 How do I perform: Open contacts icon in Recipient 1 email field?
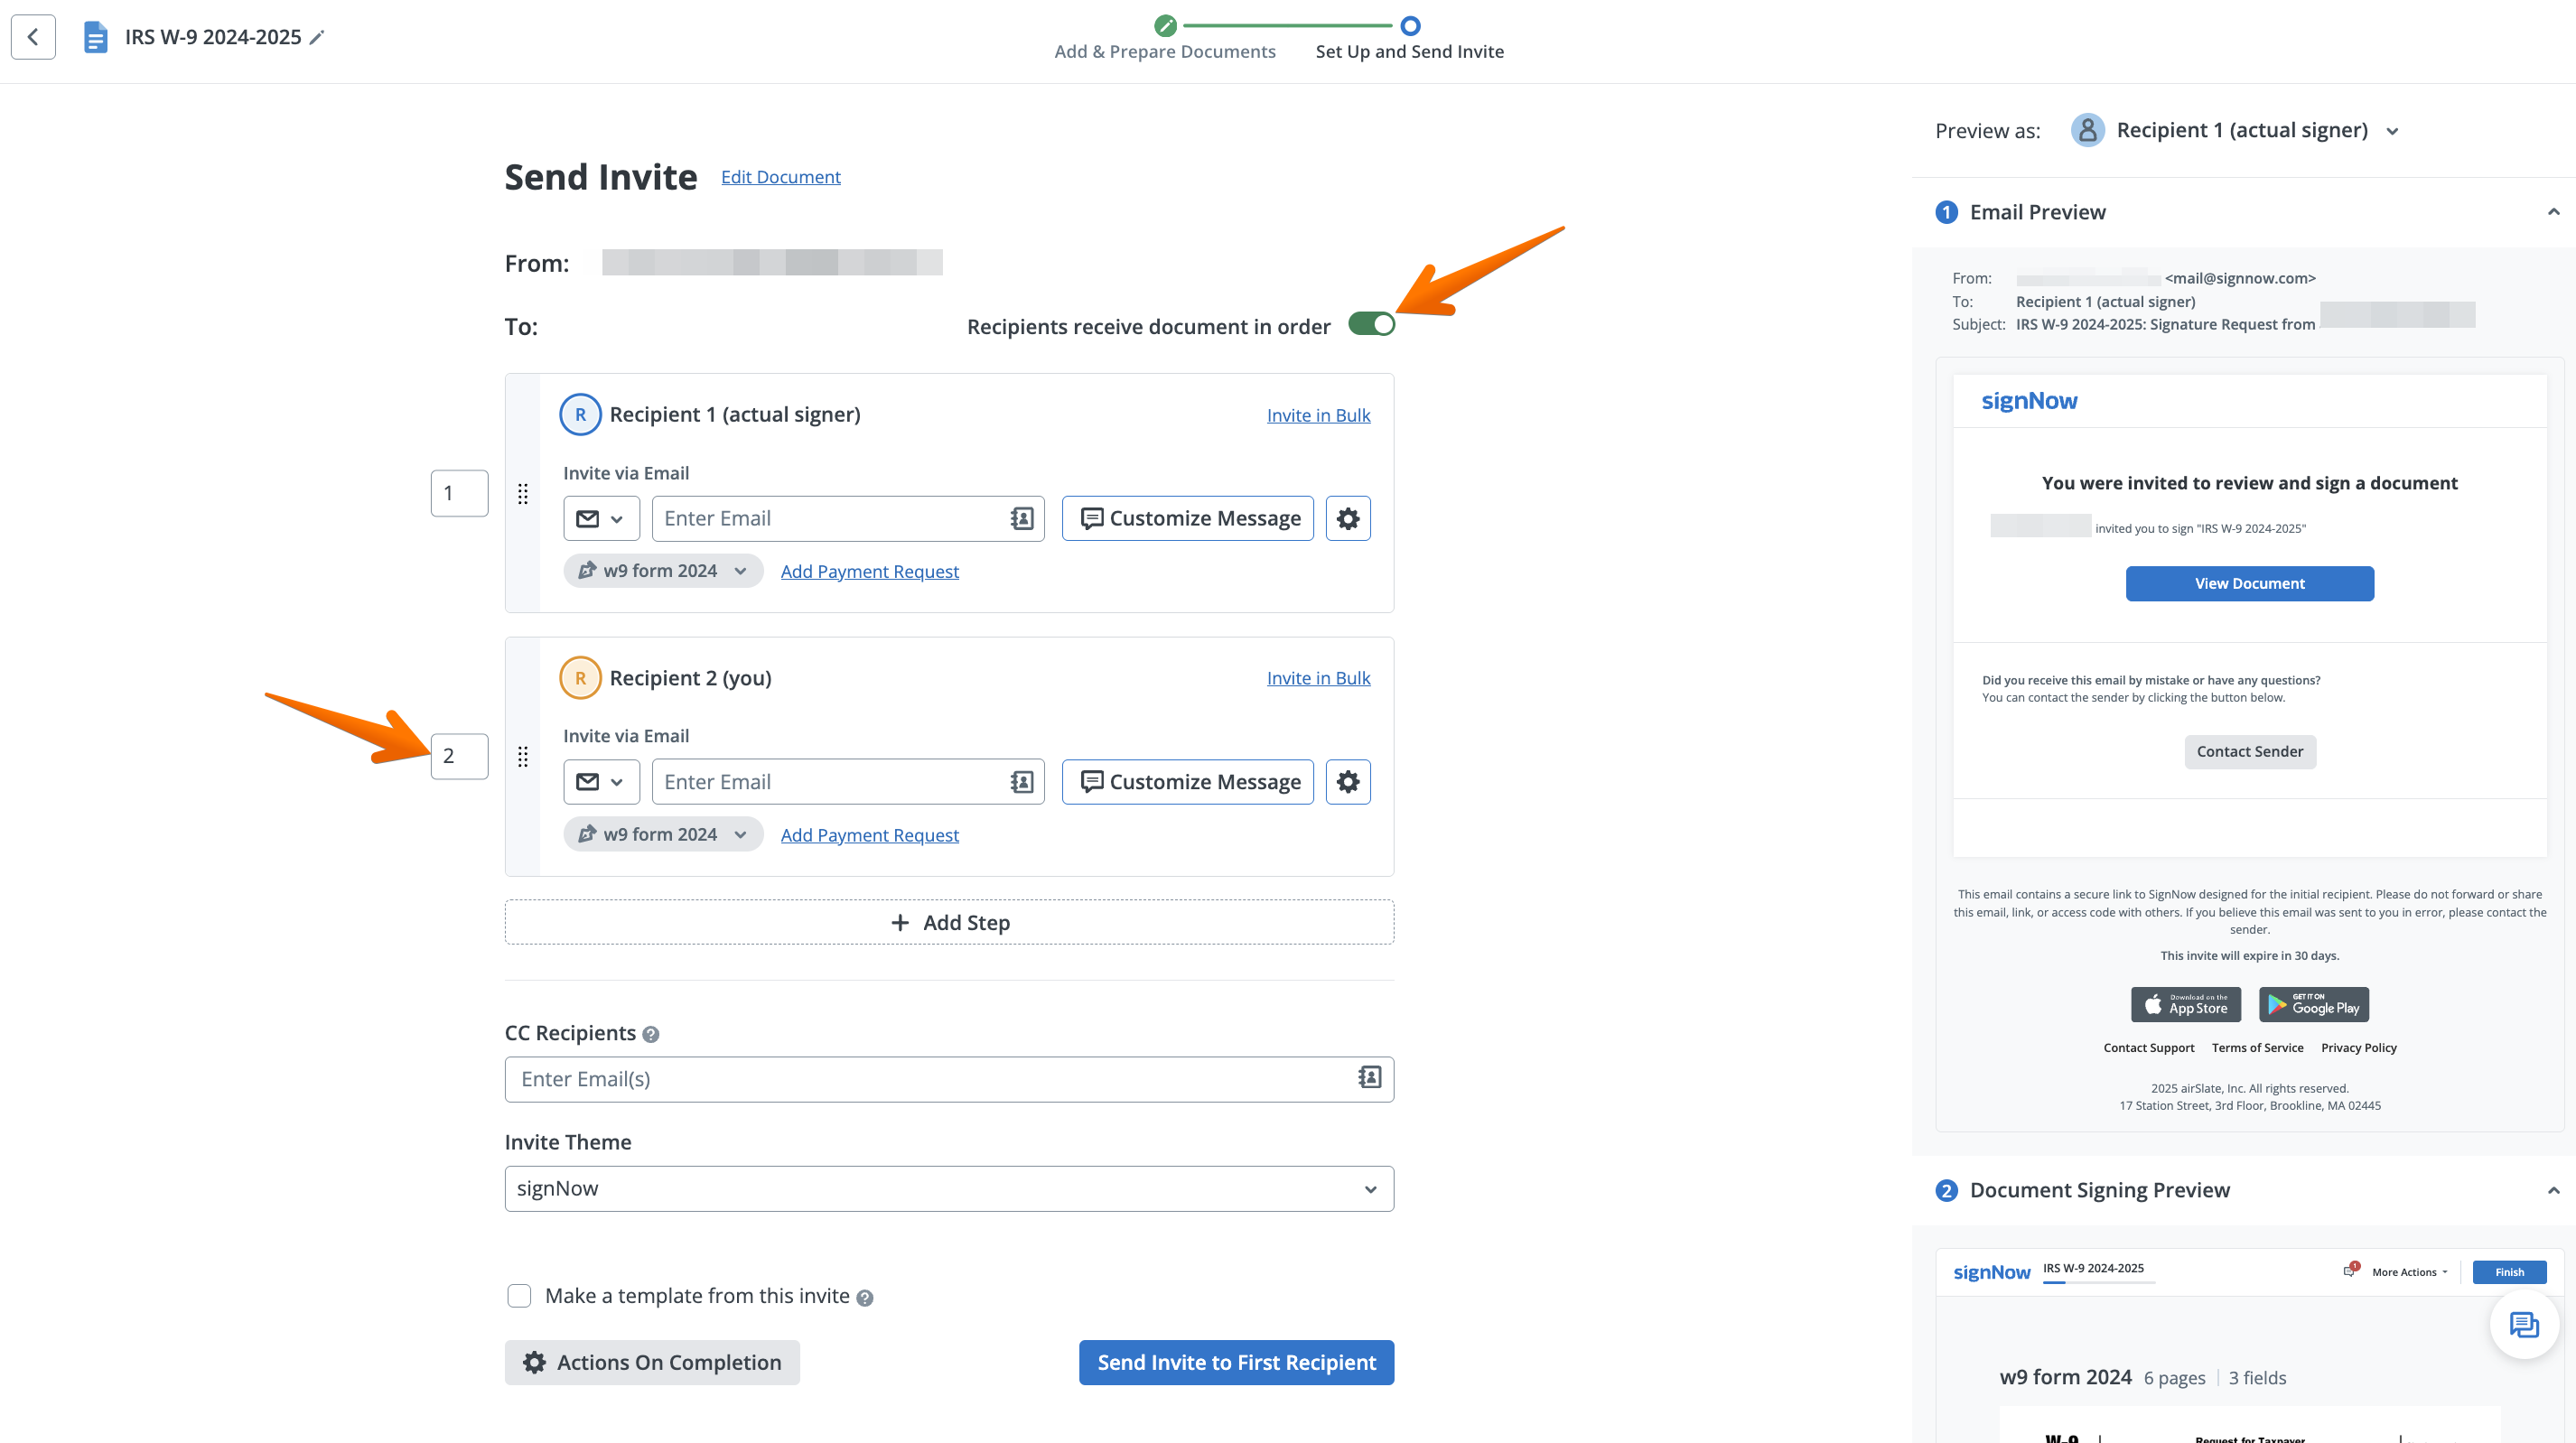1021,518
